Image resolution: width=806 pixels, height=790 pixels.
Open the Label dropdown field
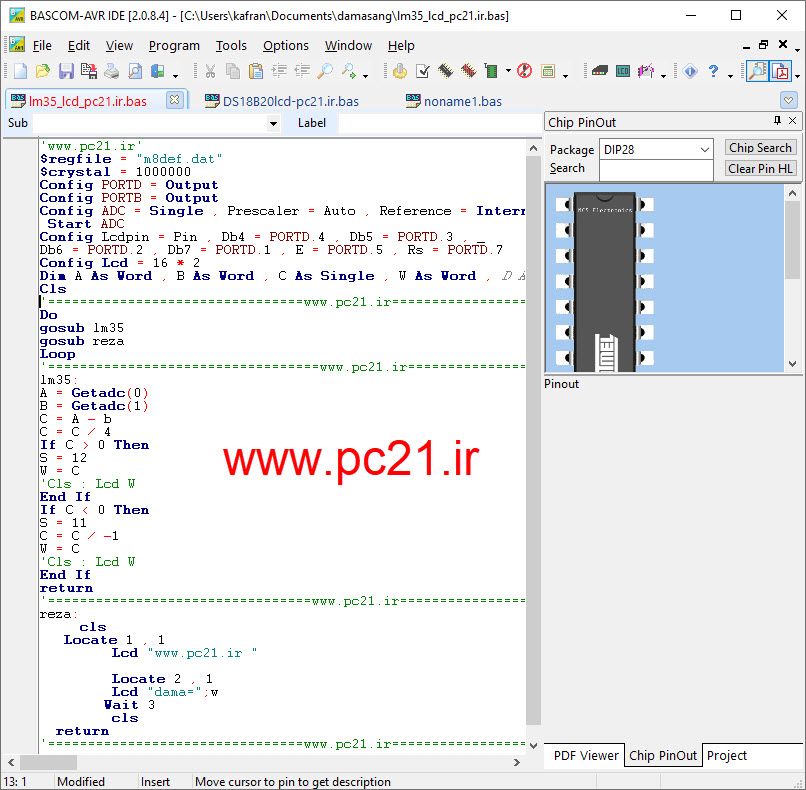(x=439, y=123)
